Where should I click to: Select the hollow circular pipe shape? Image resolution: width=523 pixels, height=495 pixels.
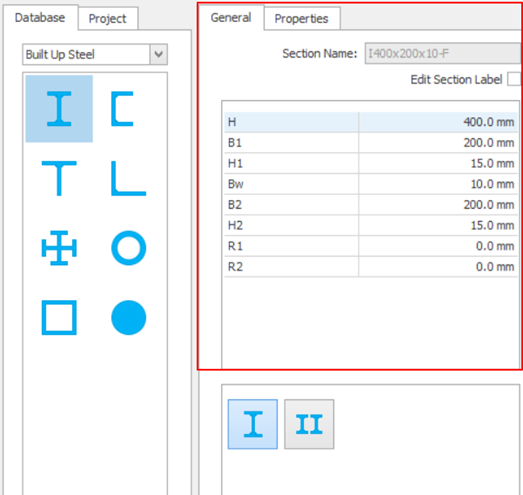128,248
